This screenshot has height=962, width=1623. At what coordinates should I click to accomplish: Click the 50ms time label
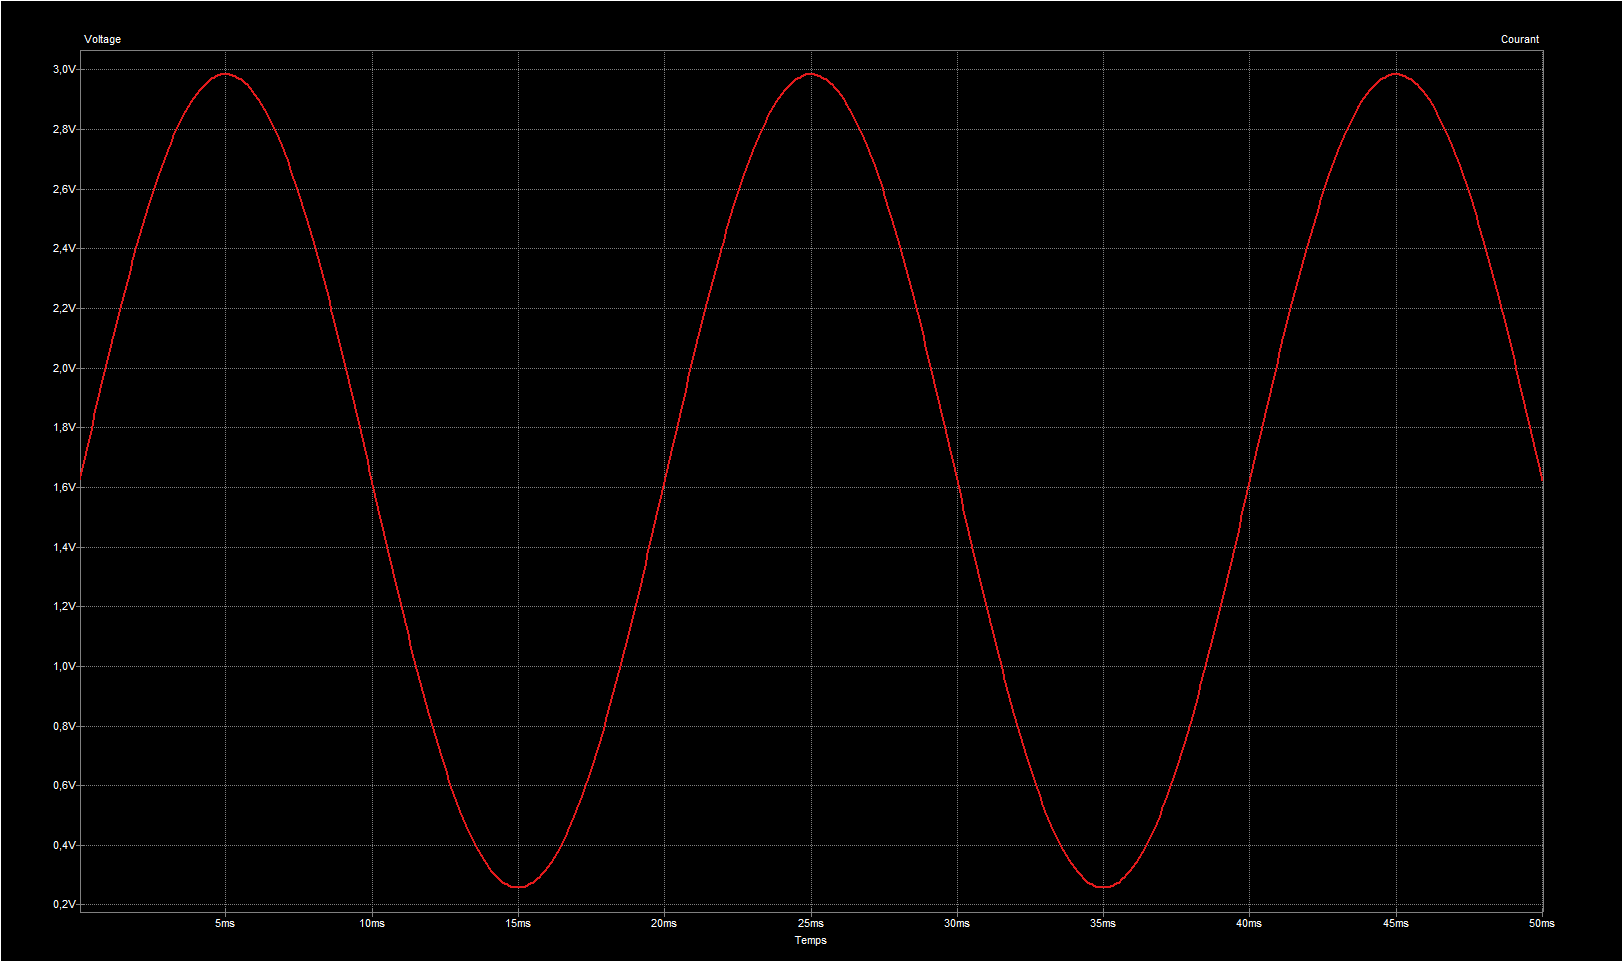pos(1541,923)
